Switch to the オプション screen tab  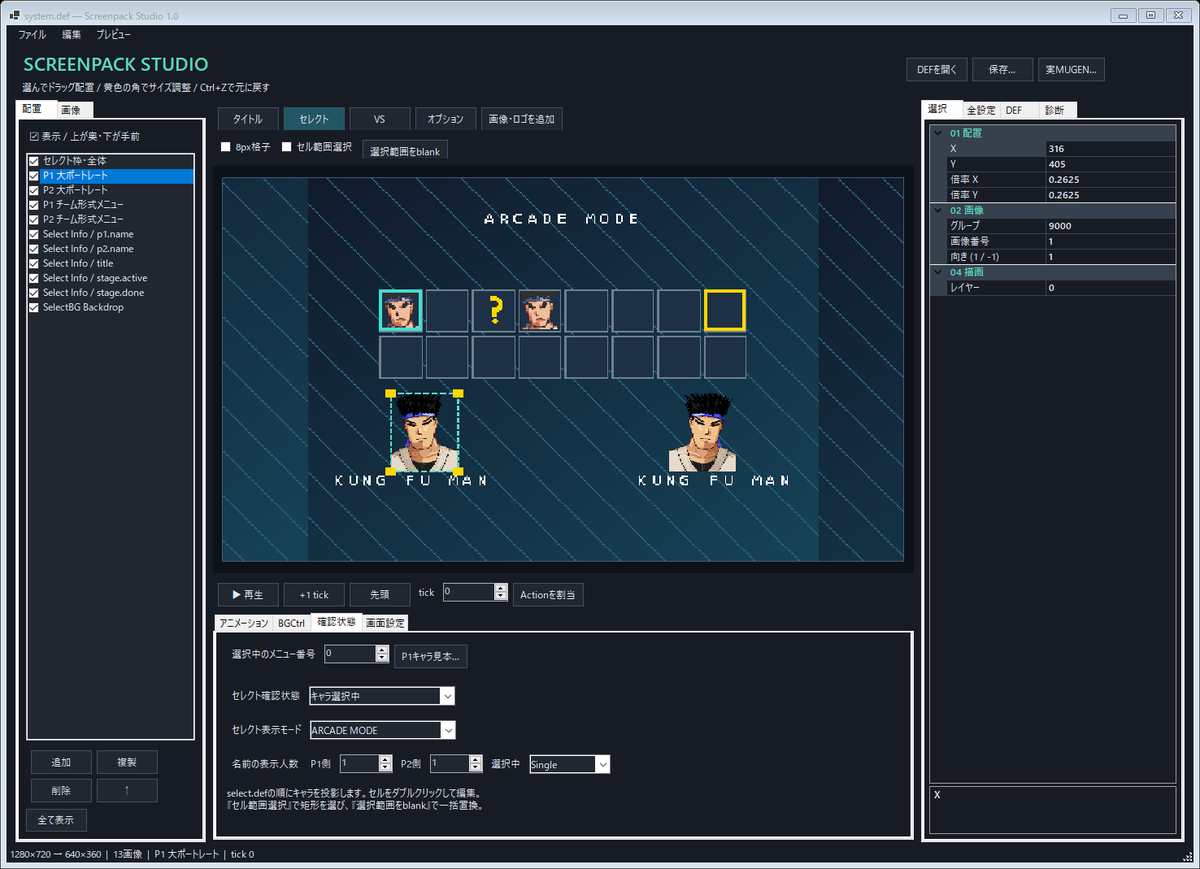[x=445, y=119]
